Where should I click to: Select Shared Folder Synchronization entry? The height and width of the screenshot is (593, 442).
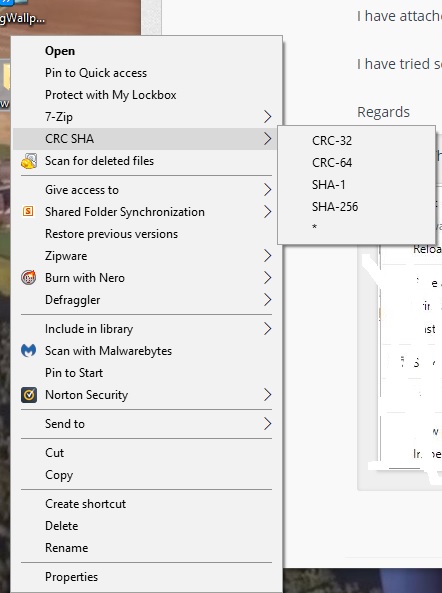pos(147,212)
